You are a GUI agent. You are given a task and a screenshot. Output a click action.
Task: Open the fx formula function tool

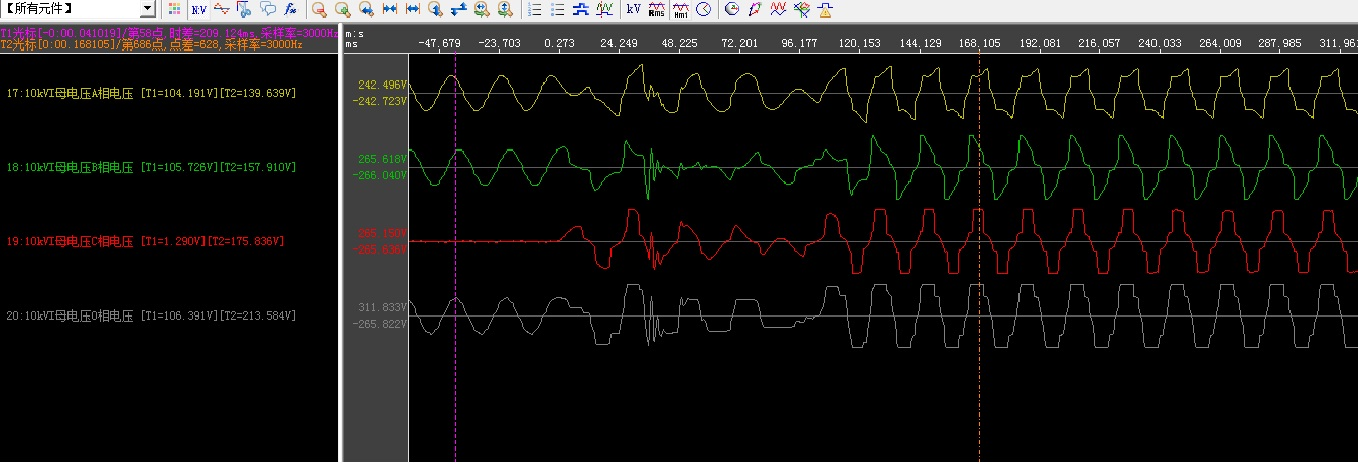click(290, 9)
